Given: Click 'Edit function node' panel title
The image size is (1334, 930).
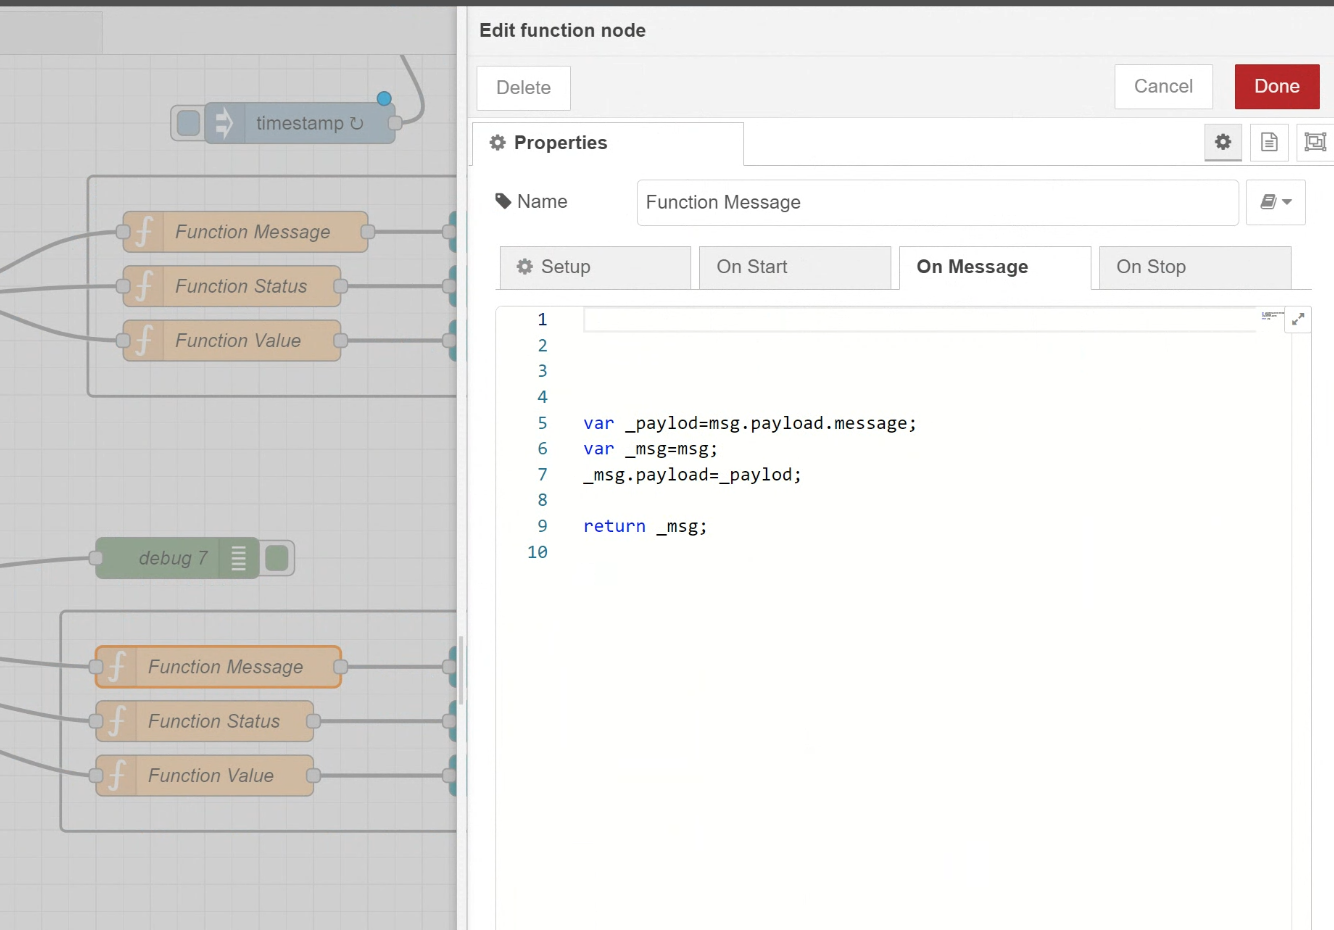Looking at the screenshot, I should coord(562,30).
